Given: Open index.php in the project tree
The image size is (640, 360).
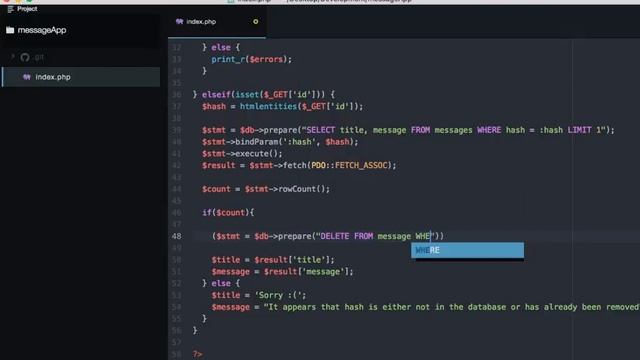Looking at the screenshot, I should pos(81,77).
